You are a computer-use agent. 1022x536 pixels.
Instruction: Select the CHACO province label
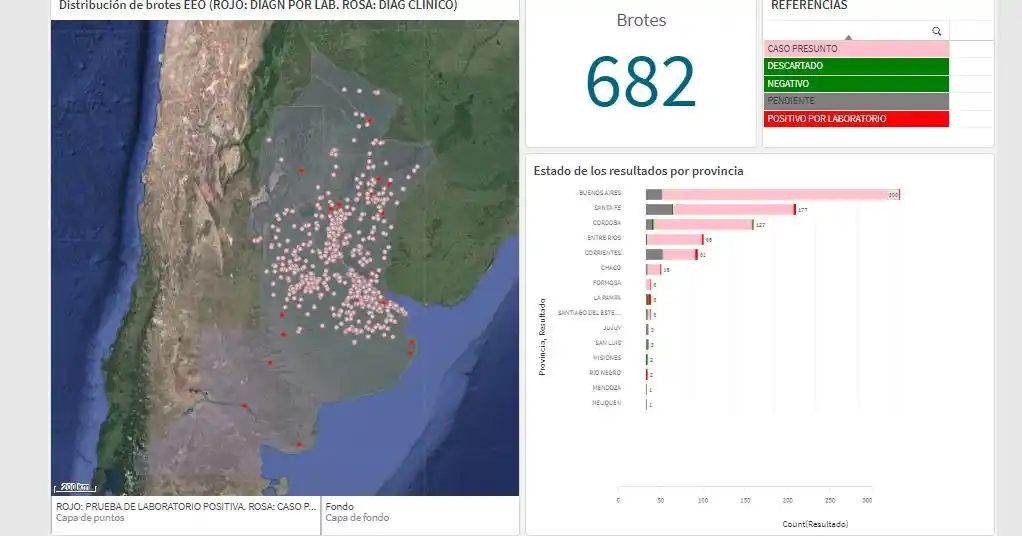[610, 268]
